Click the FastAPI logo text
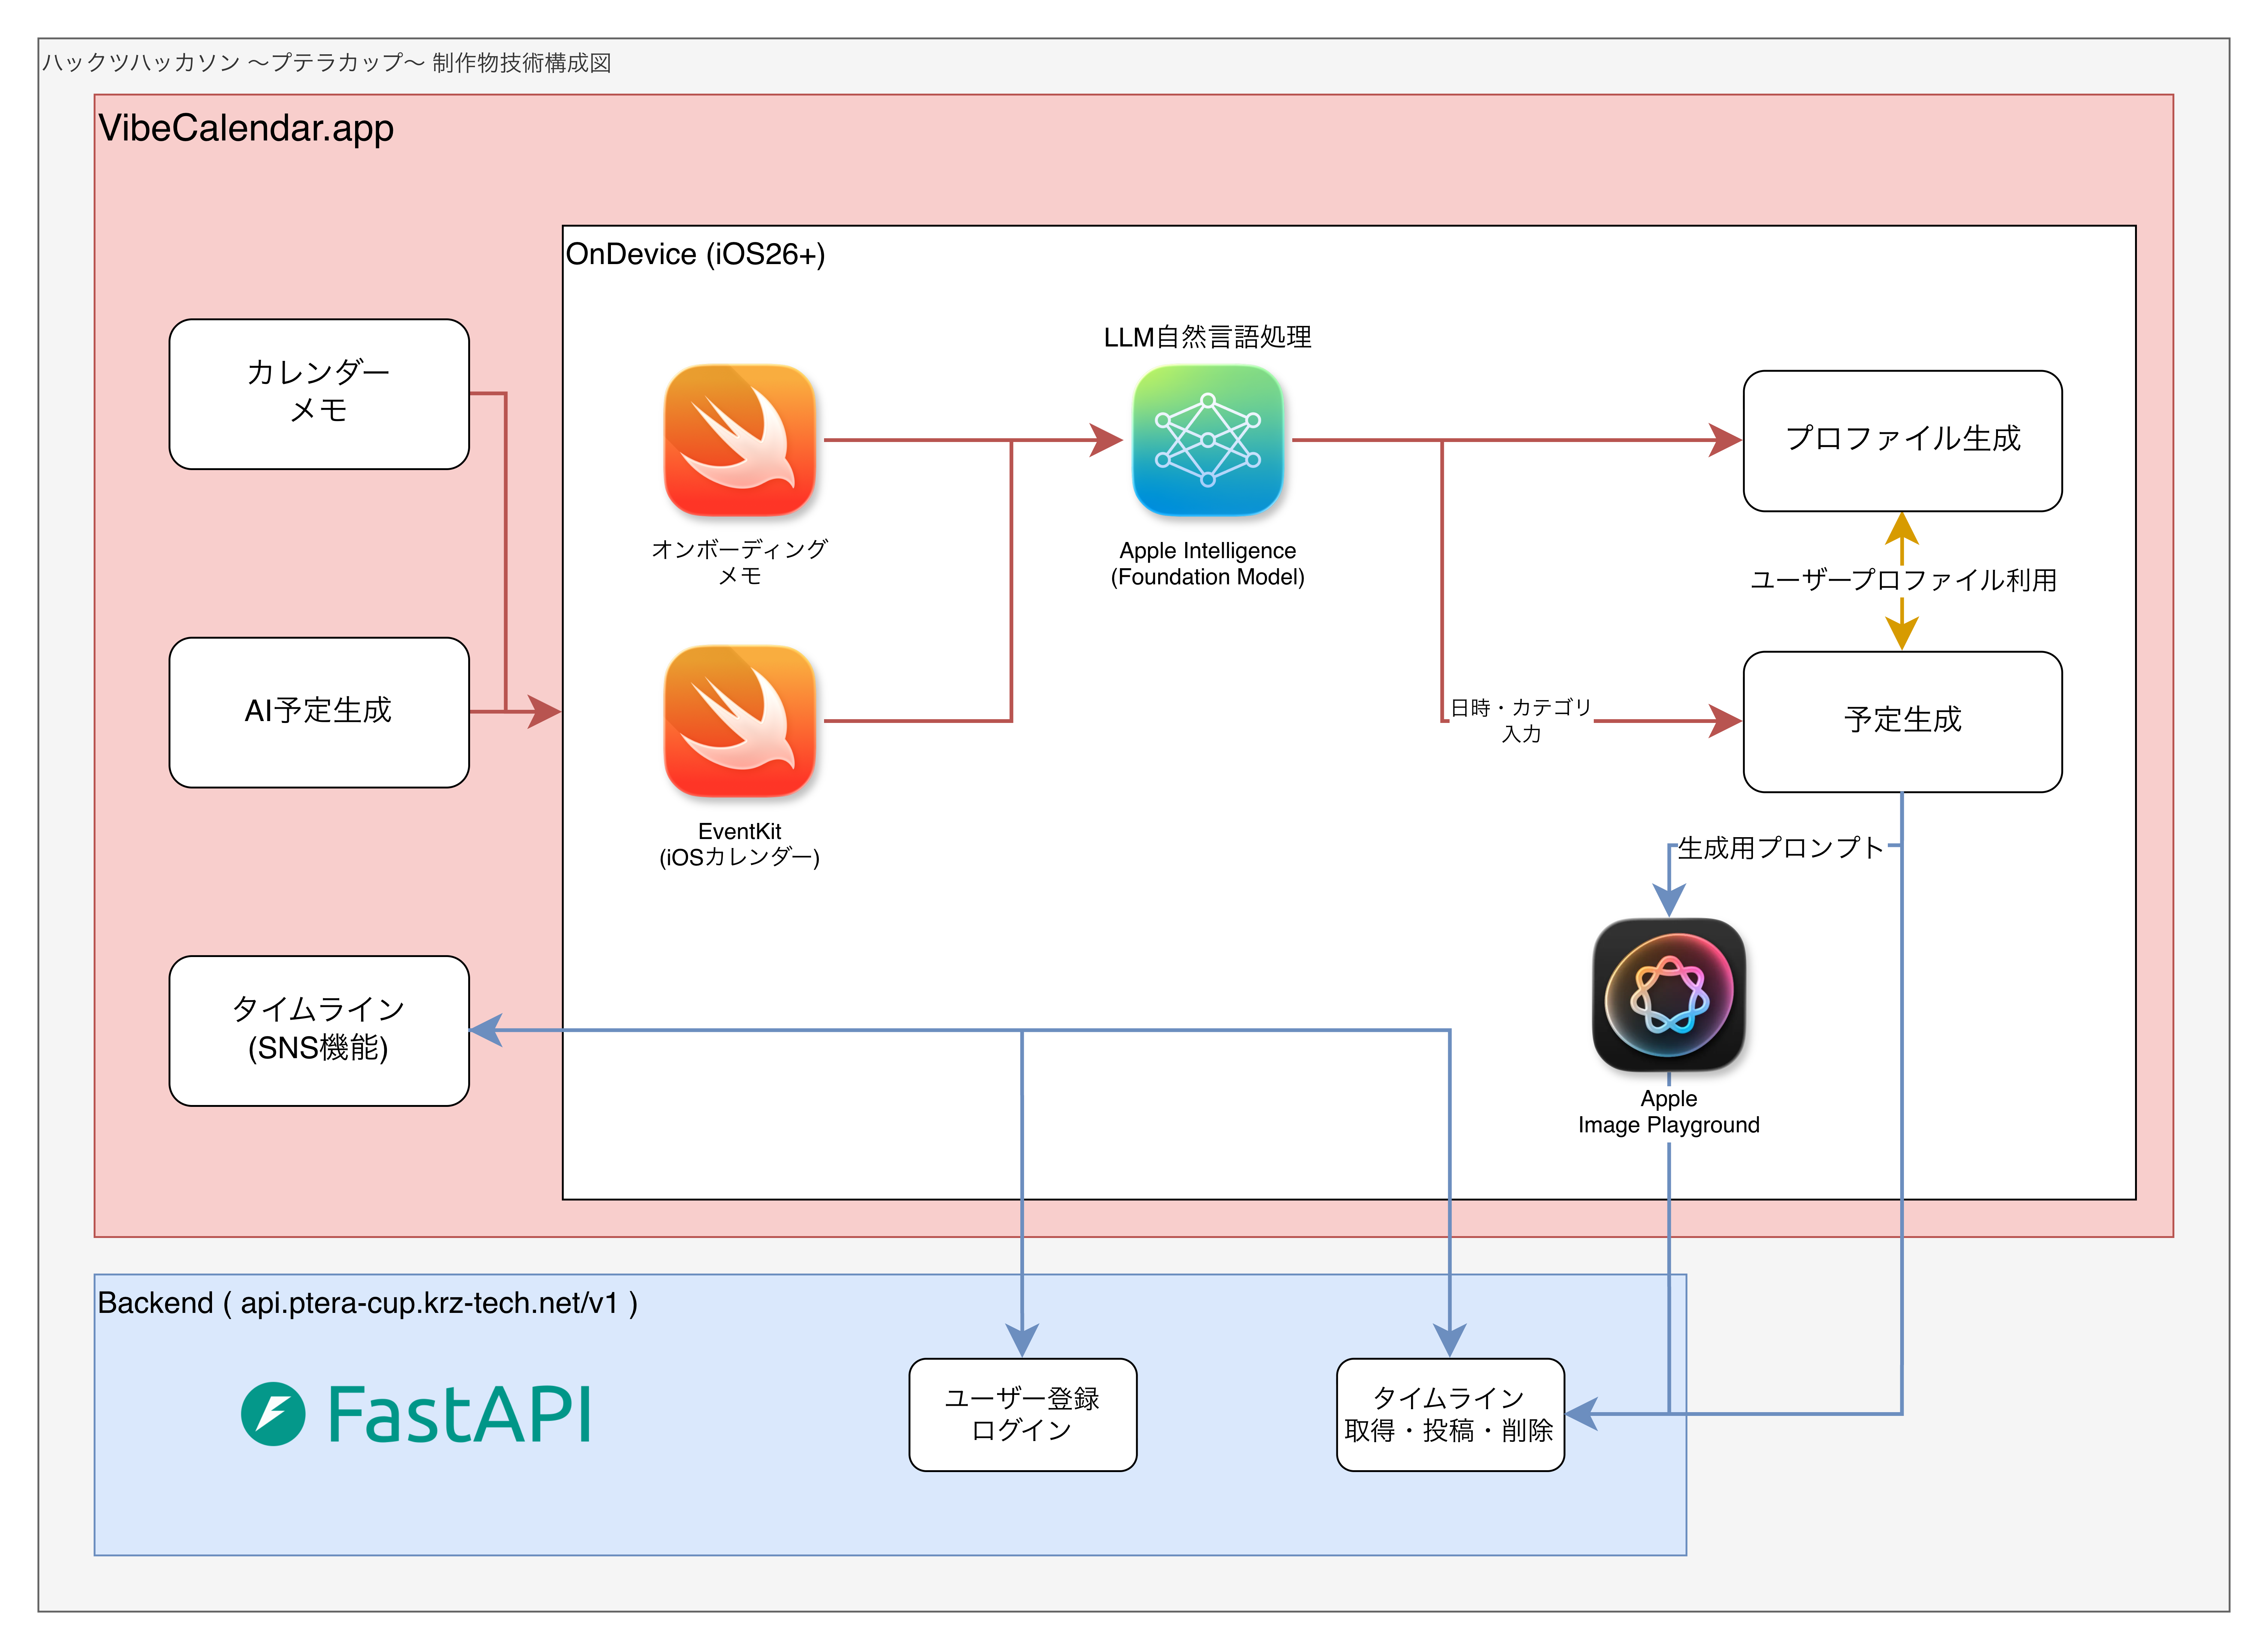 (460, 1414)
